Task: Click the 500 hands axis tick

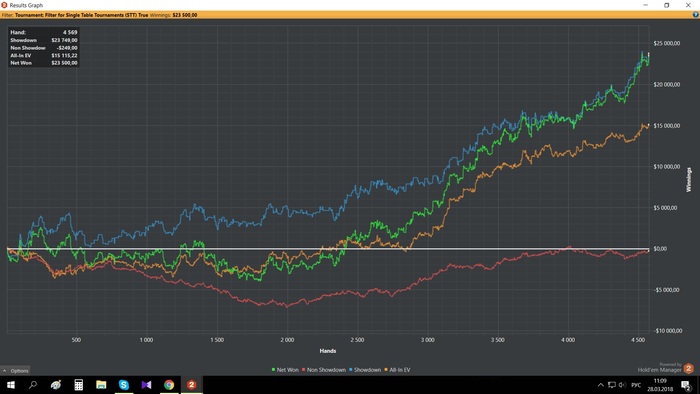Action: [x=76, y=340]
